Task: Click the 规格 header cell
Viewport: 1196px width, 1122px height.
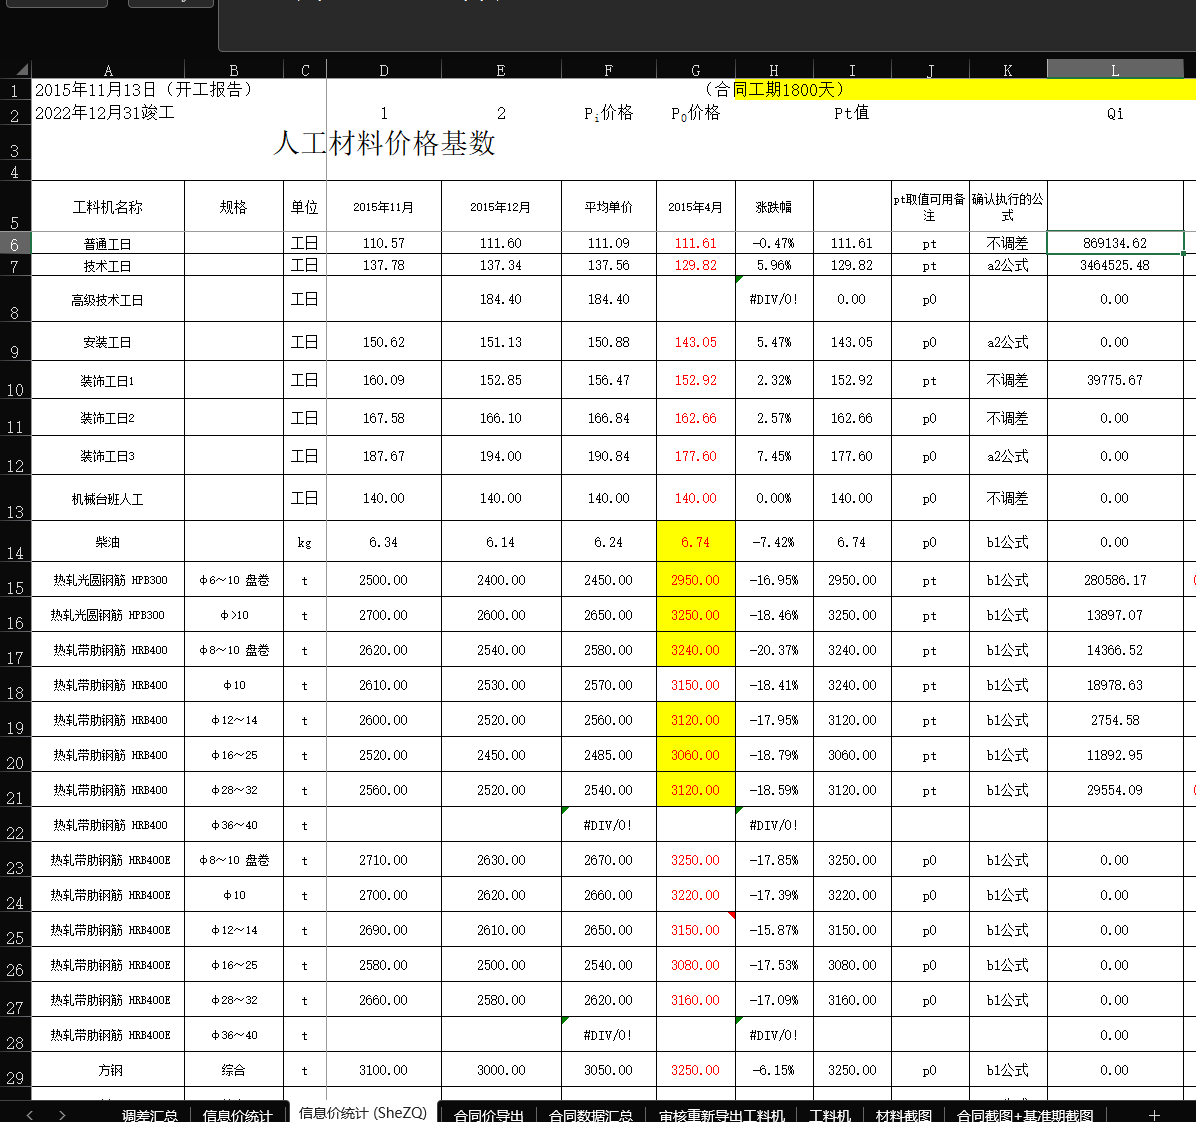Action: [x=233, y=207]
